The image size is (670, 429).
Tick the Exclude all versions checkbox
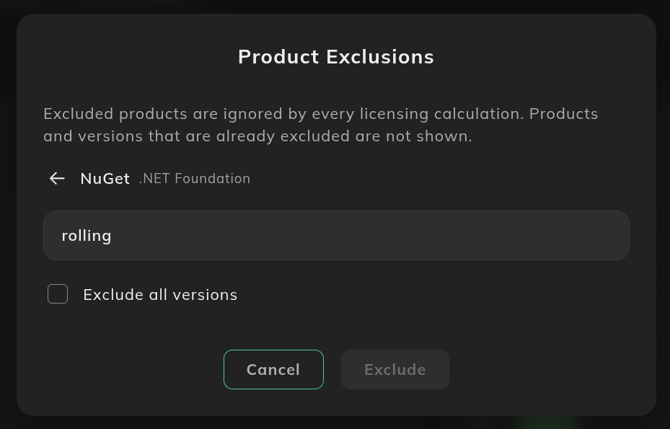tap(58, 294)
